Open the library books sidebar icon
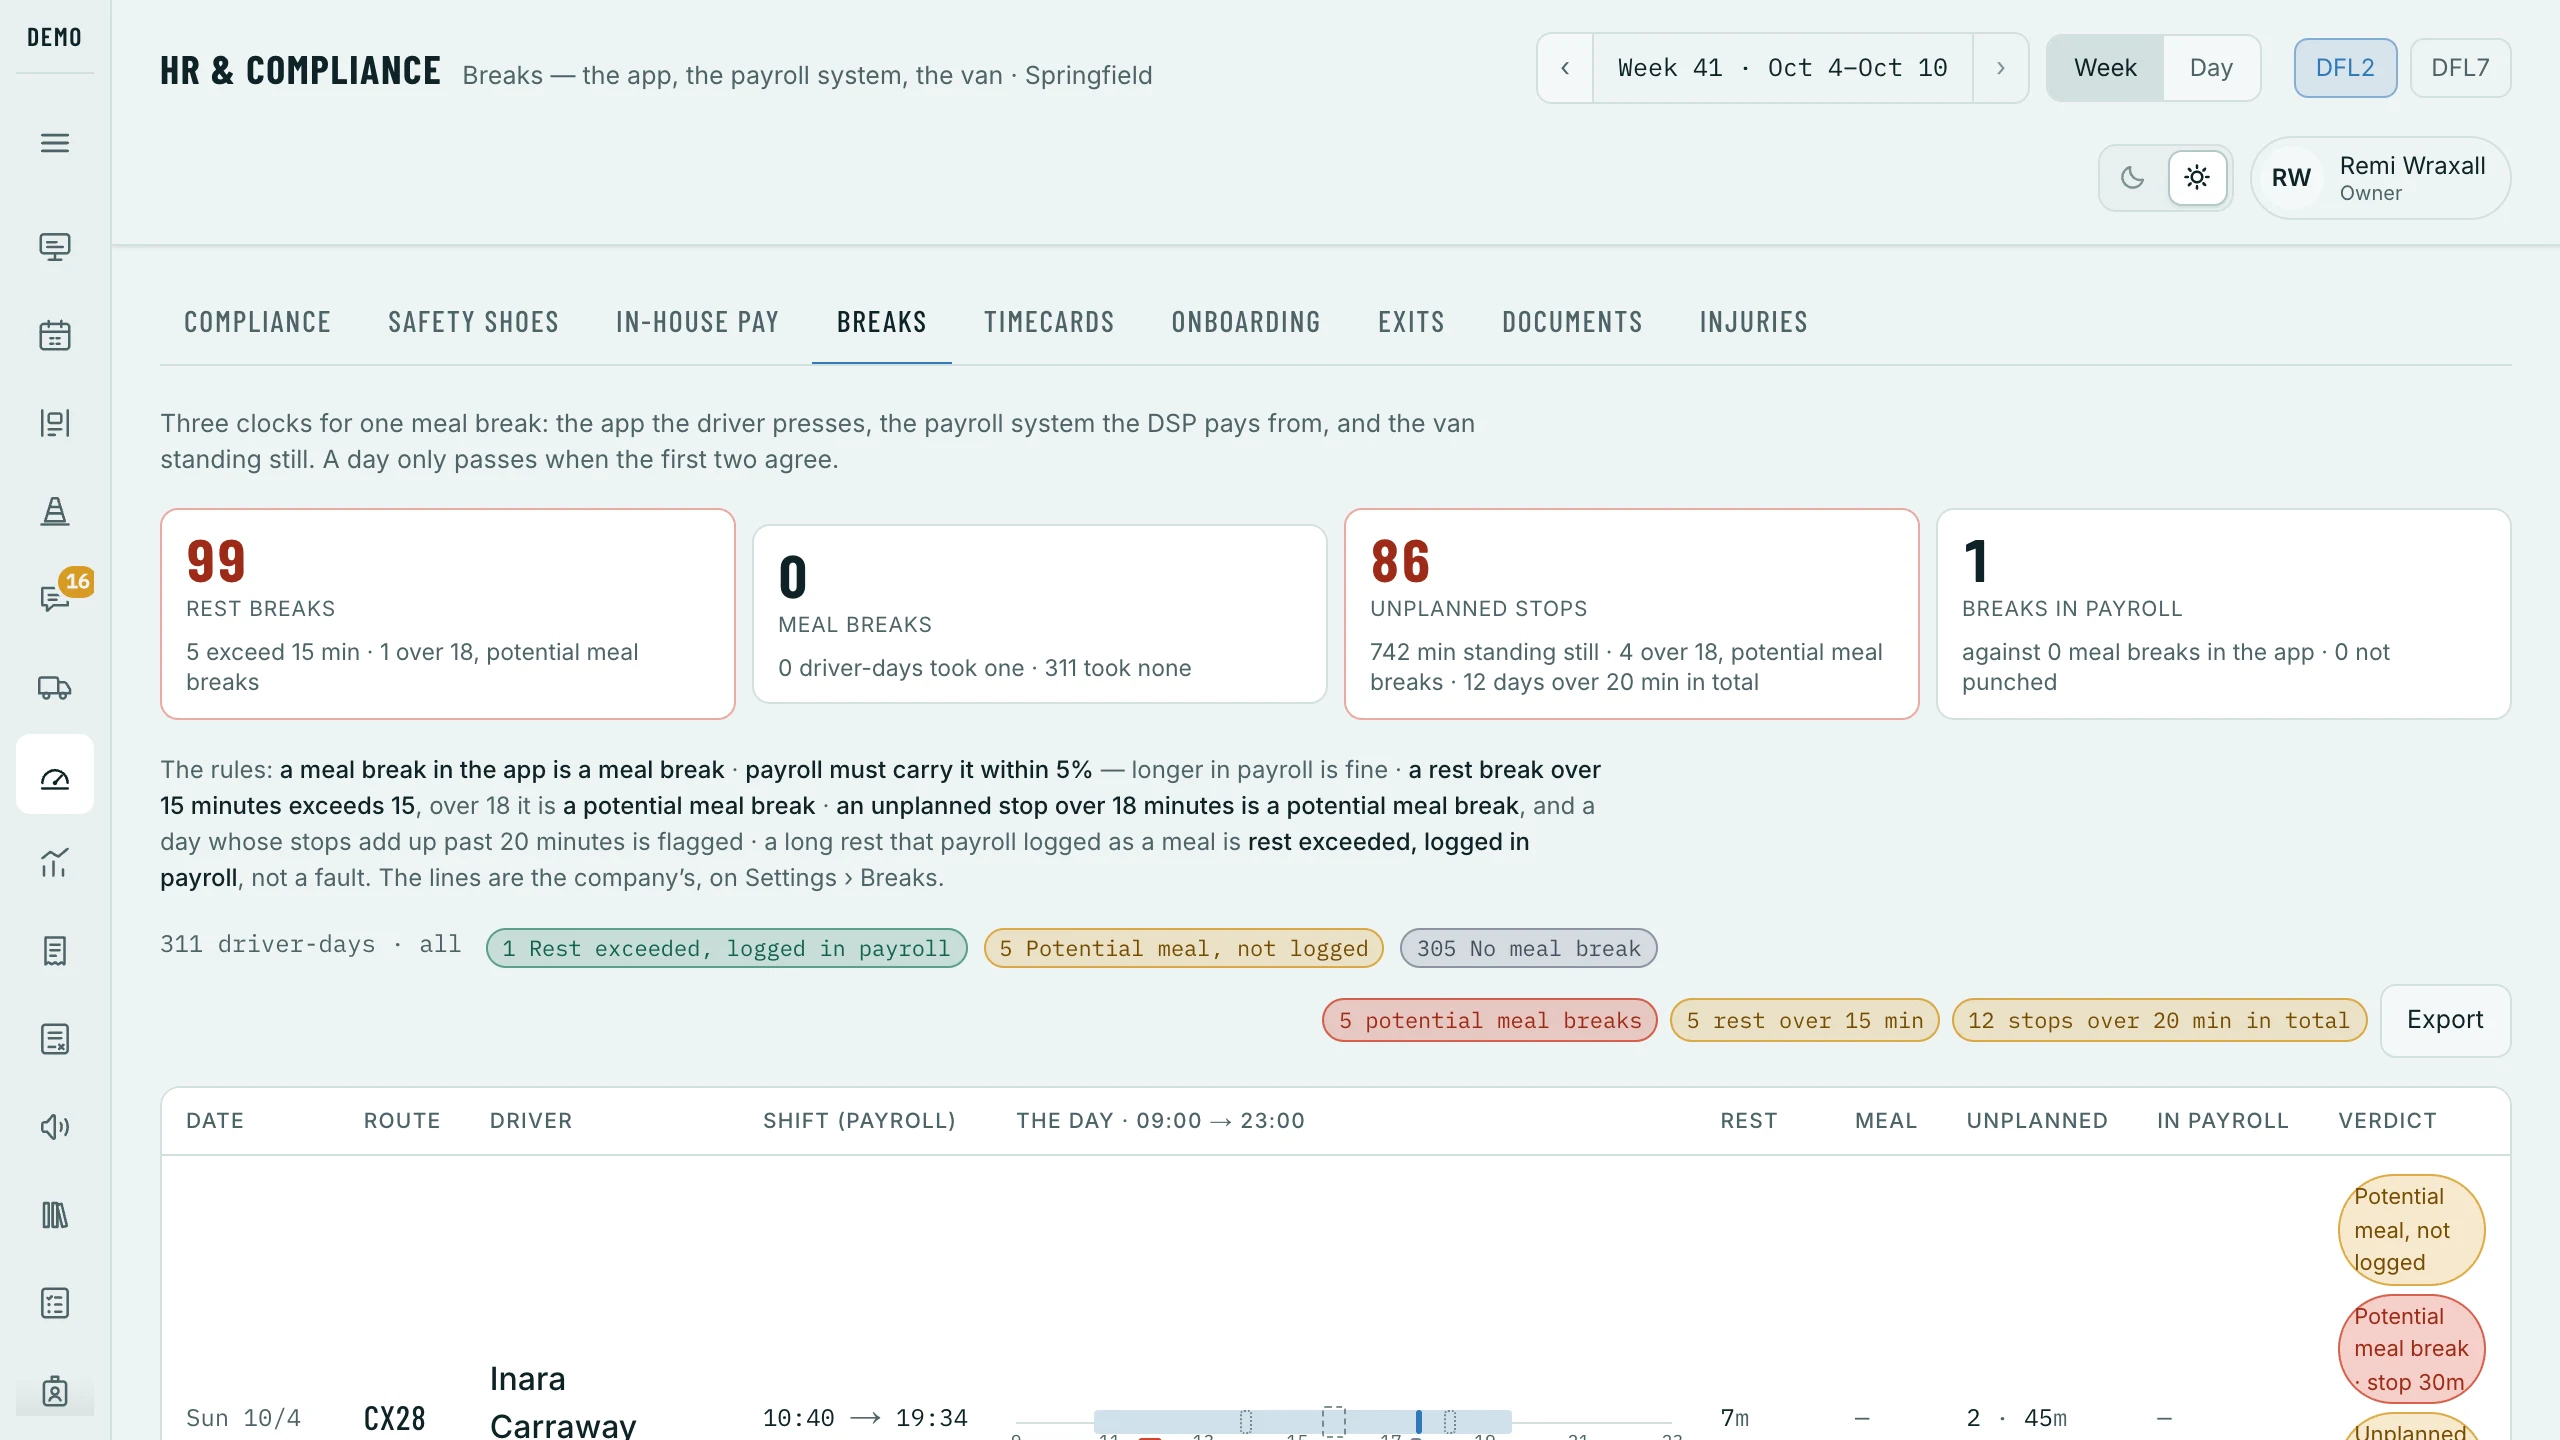Viewport: 2560px width, 1440px height. pyautogui.click(x=55, y=1215)
